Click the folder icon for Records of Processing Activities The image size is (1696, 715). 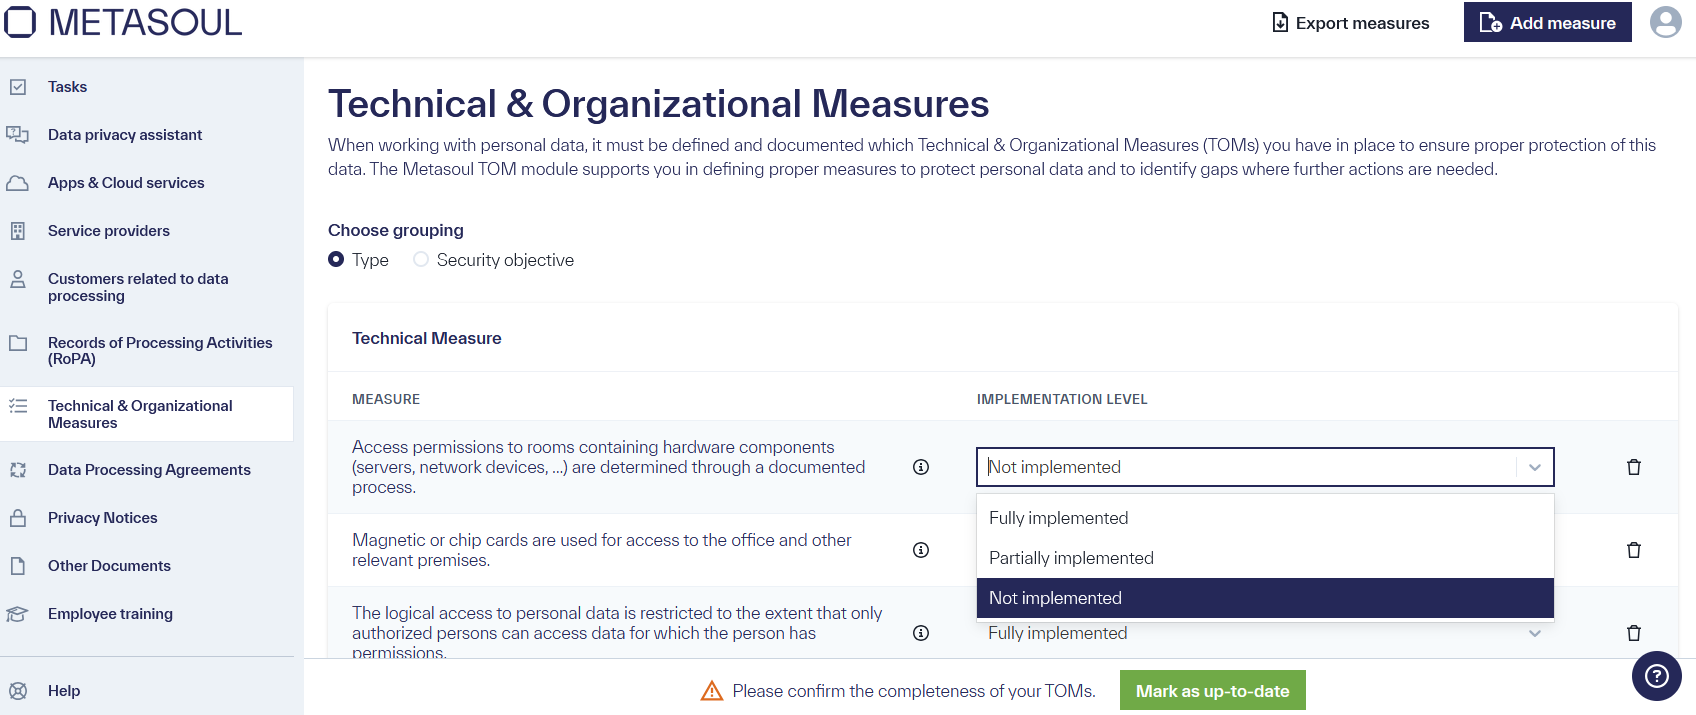click(18, 343)
